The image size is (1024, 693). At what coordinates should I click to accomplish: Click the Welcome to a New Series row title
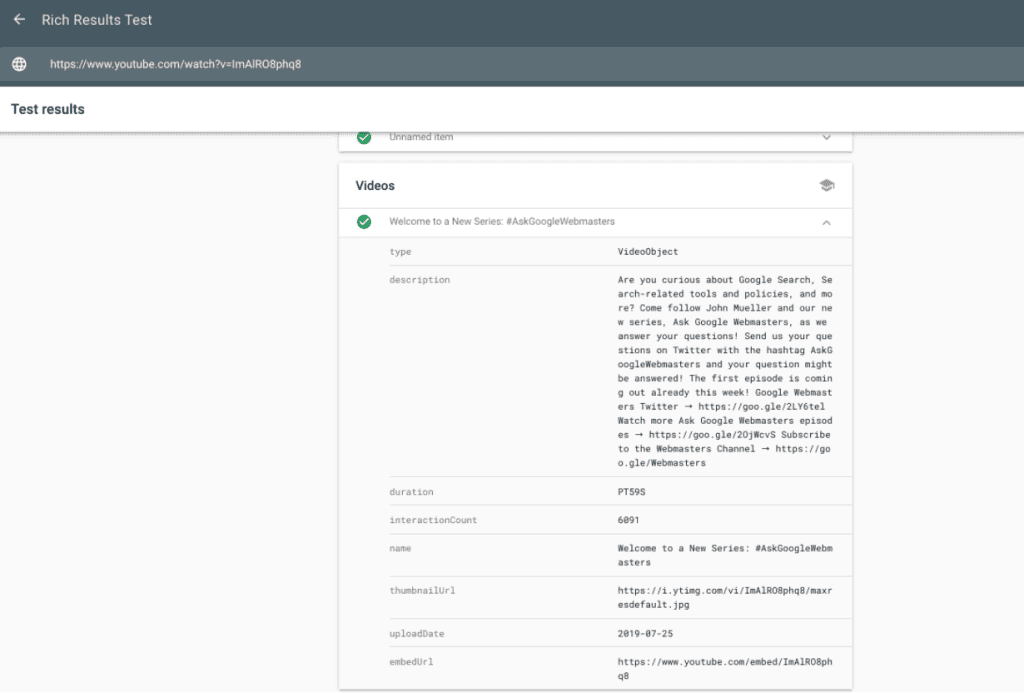pos(502,221)
